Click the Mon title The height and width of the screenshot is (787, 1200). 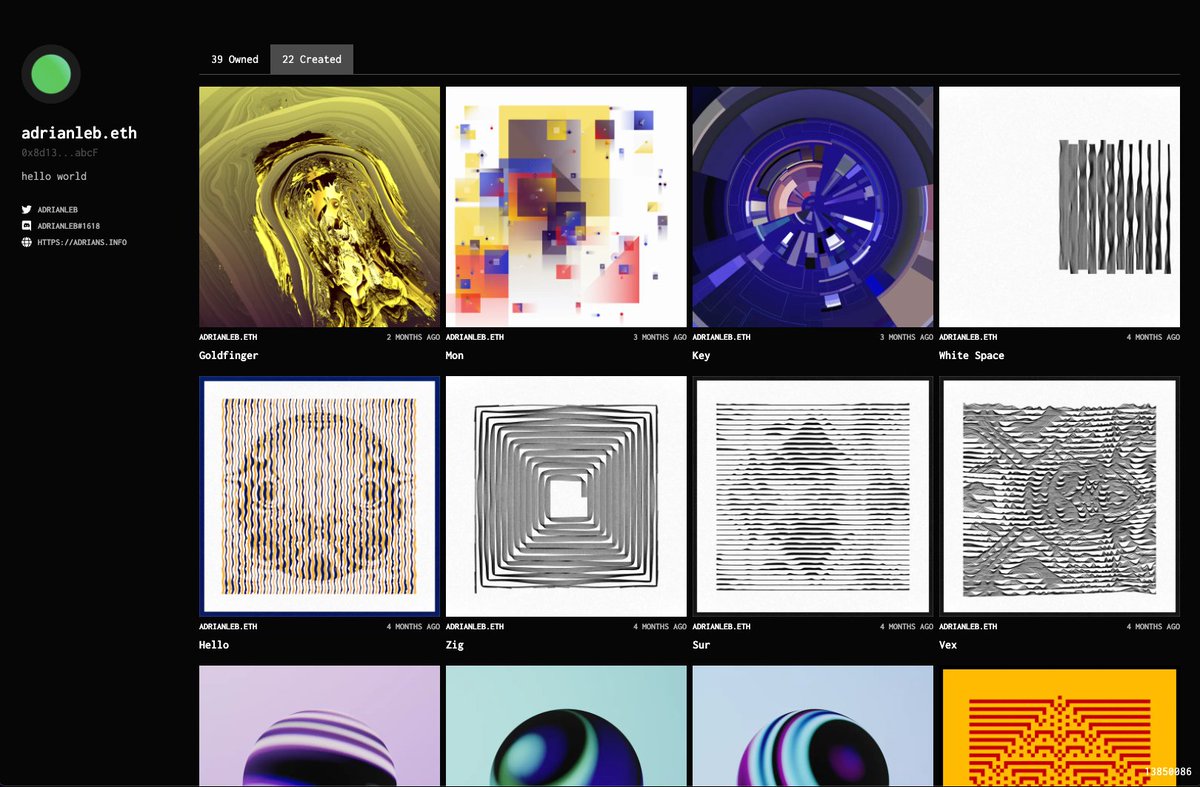click(455, 355)
